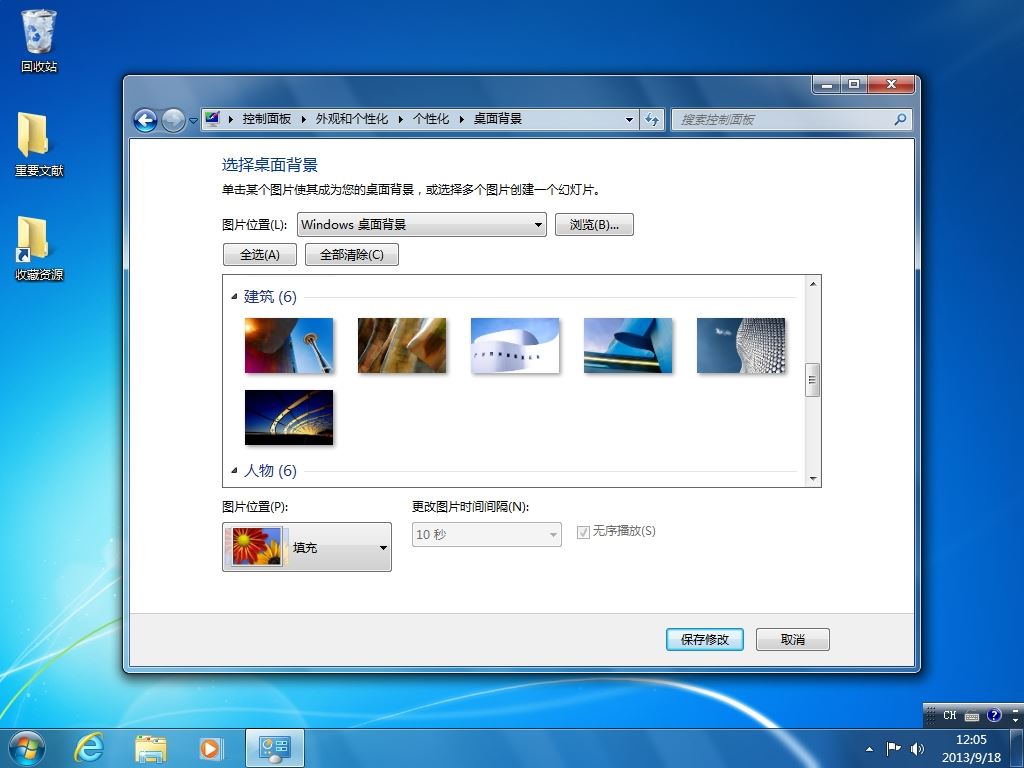
Task: Click the language bar help icon
Action: tap(993, 715)
